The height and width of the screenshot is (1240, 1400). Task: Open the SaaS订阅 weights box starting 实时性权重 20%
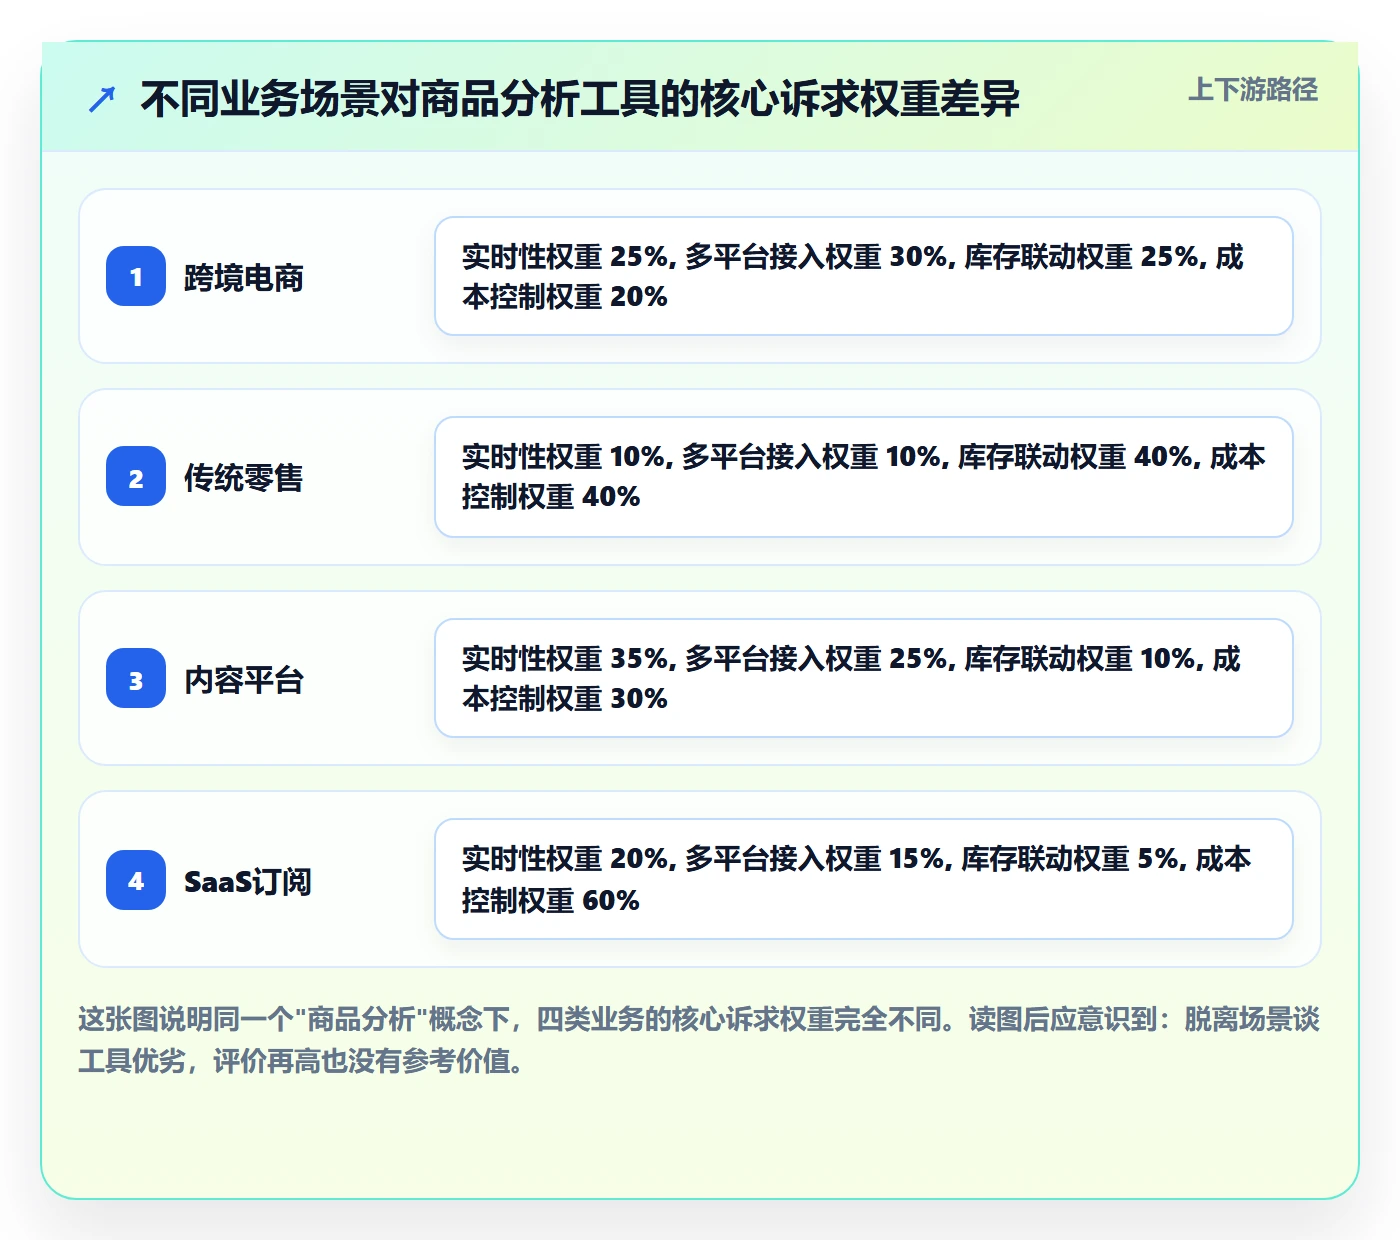(864, 879)
